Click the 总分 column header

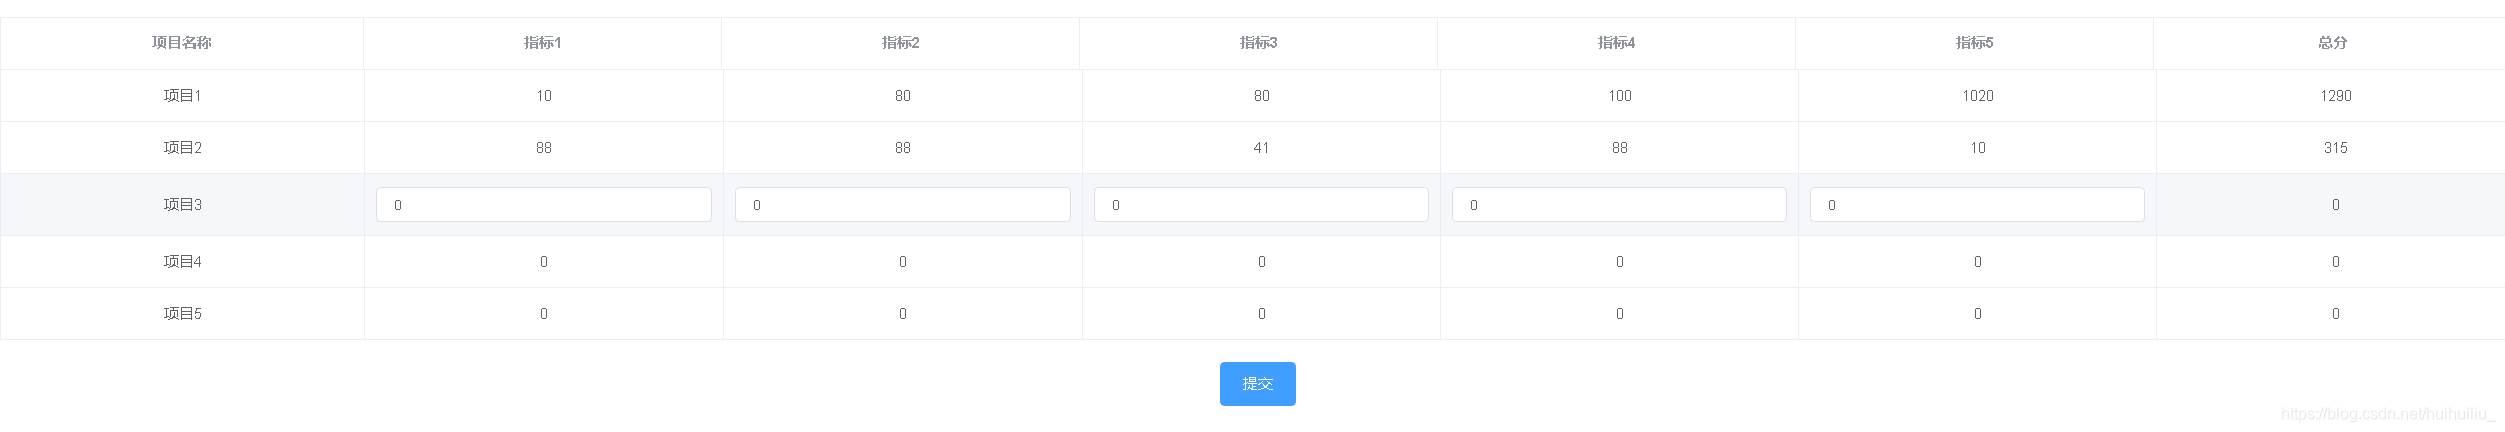point(2332,43)
